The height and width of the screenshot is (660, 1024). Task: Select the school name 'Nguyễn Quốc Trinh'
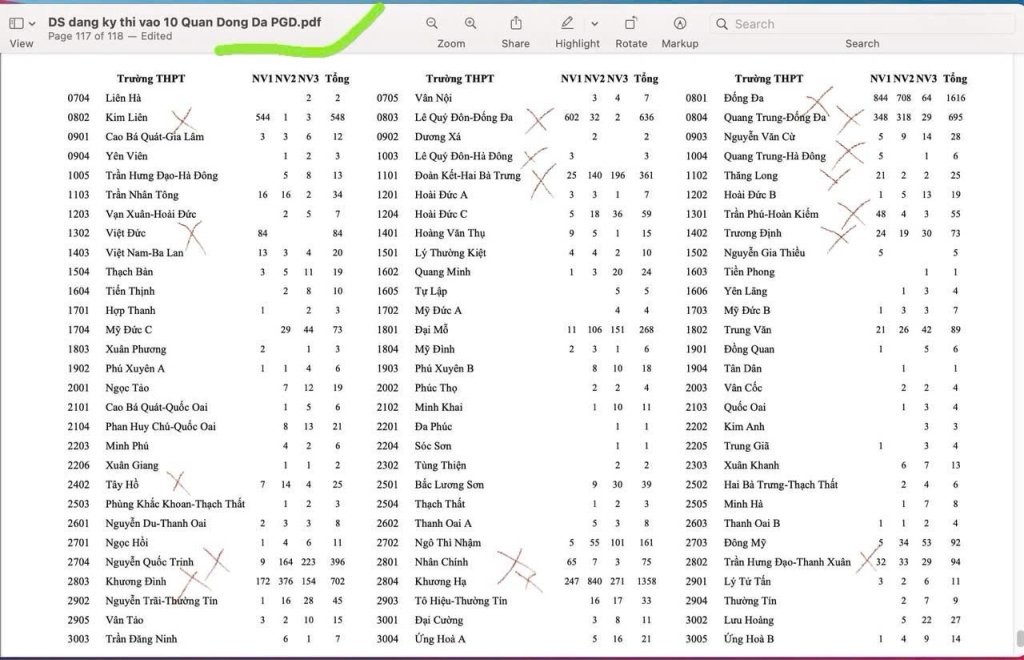pos(150,562)
